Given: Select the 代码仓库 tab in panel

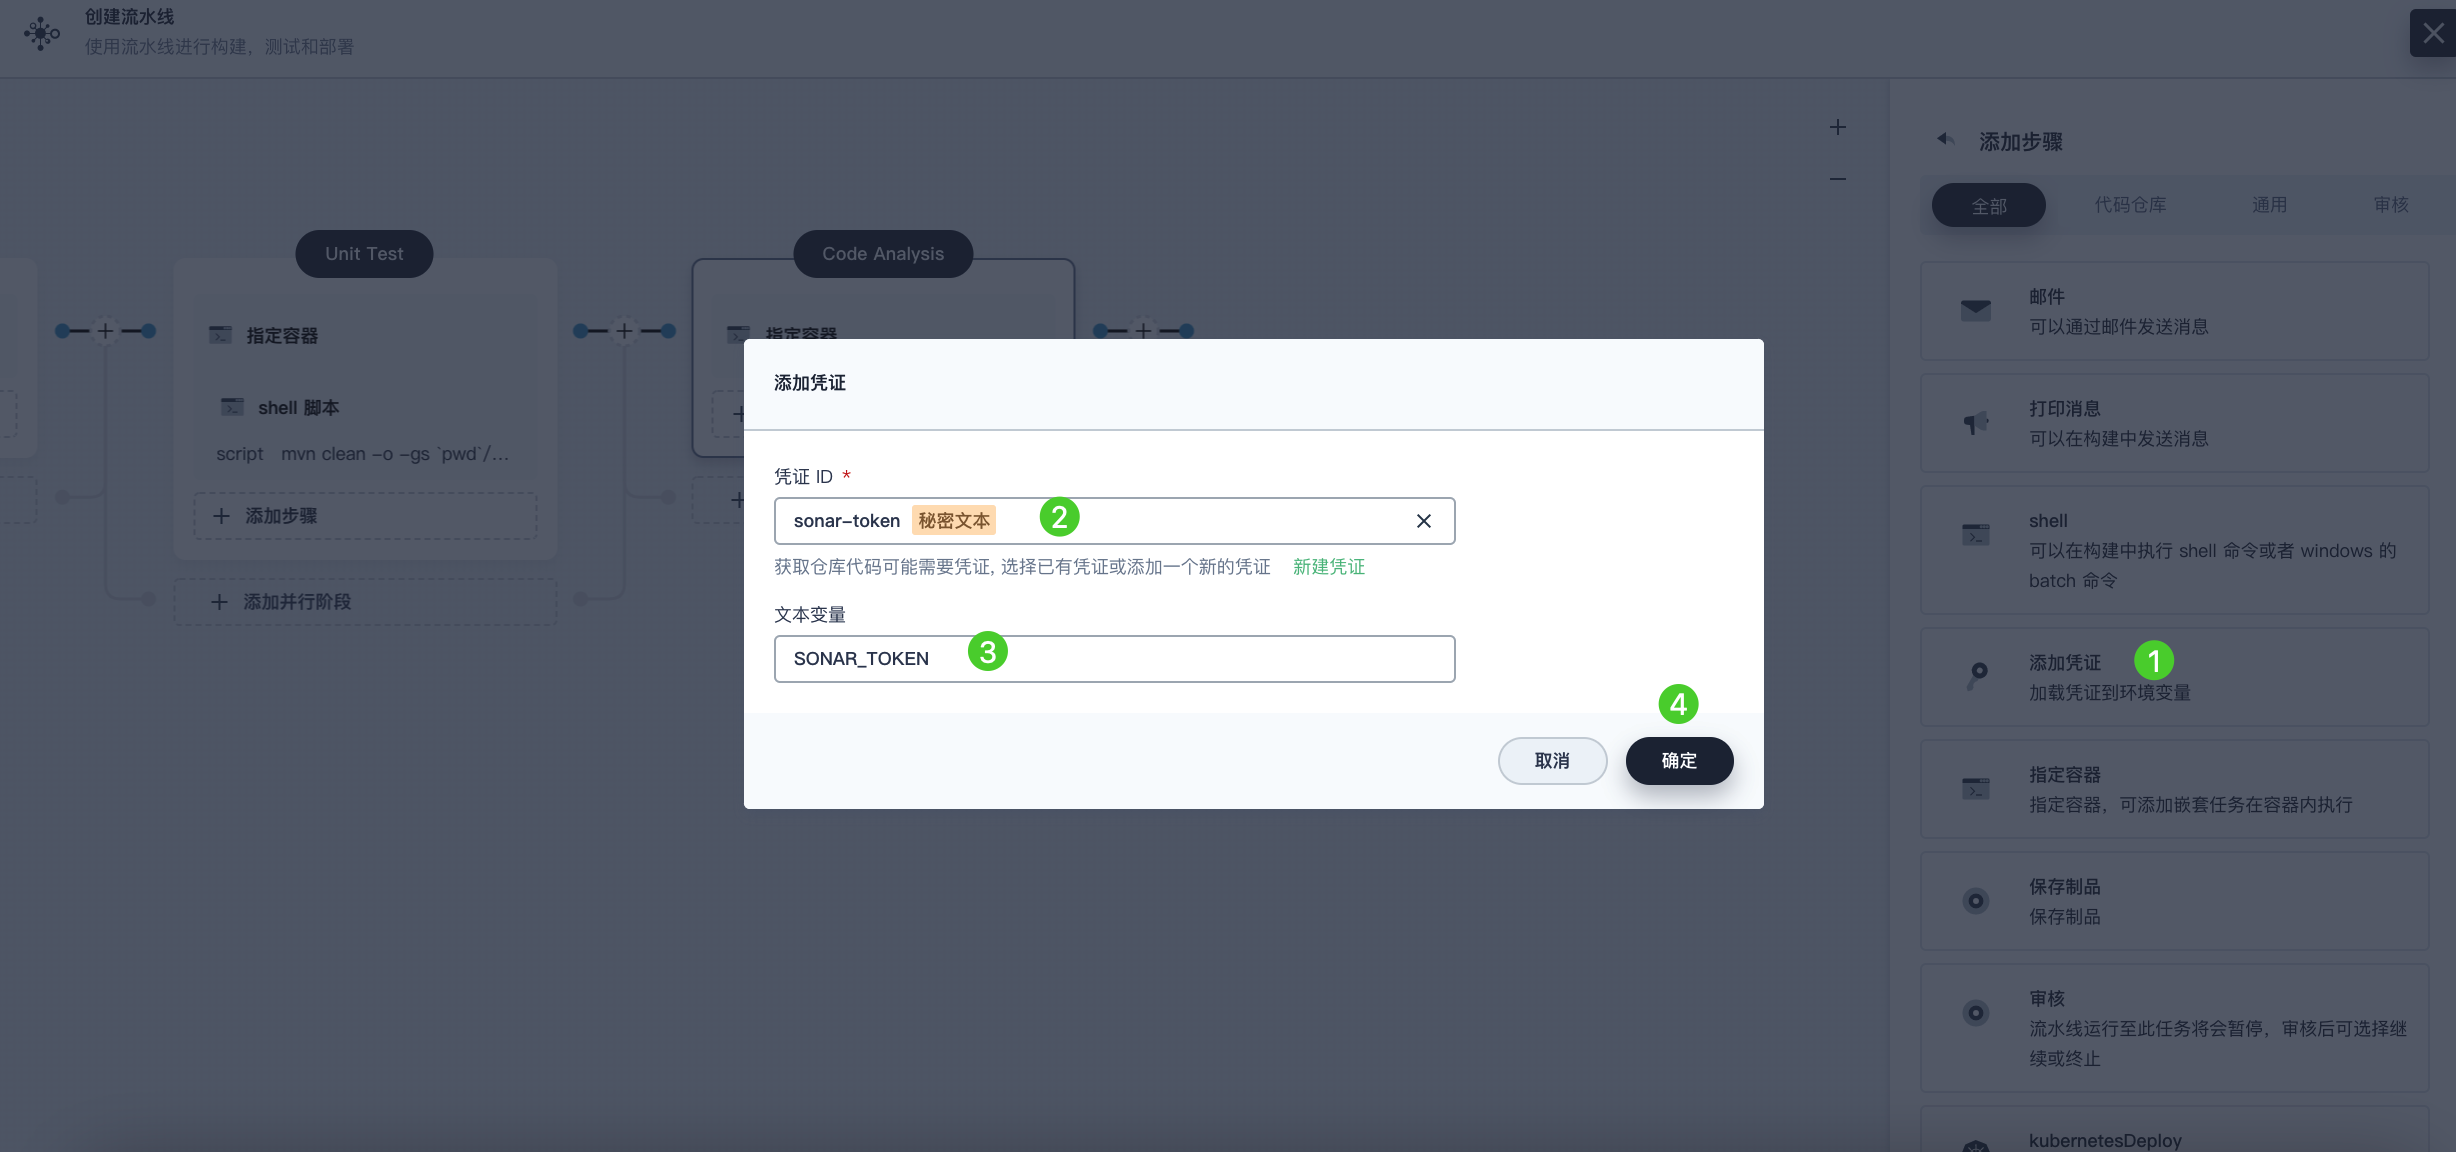Looking at the screenshot, I should 2133,204.
